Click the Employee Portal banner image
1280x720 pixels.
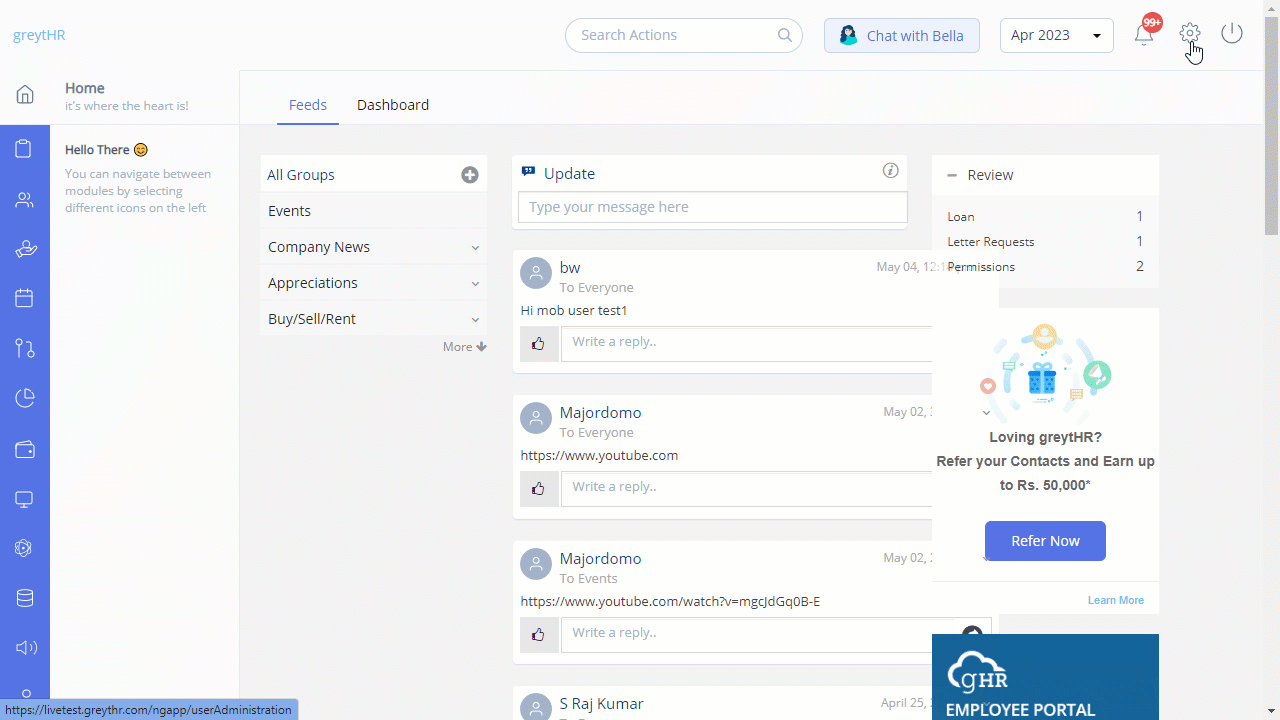tap(1045, 677)
